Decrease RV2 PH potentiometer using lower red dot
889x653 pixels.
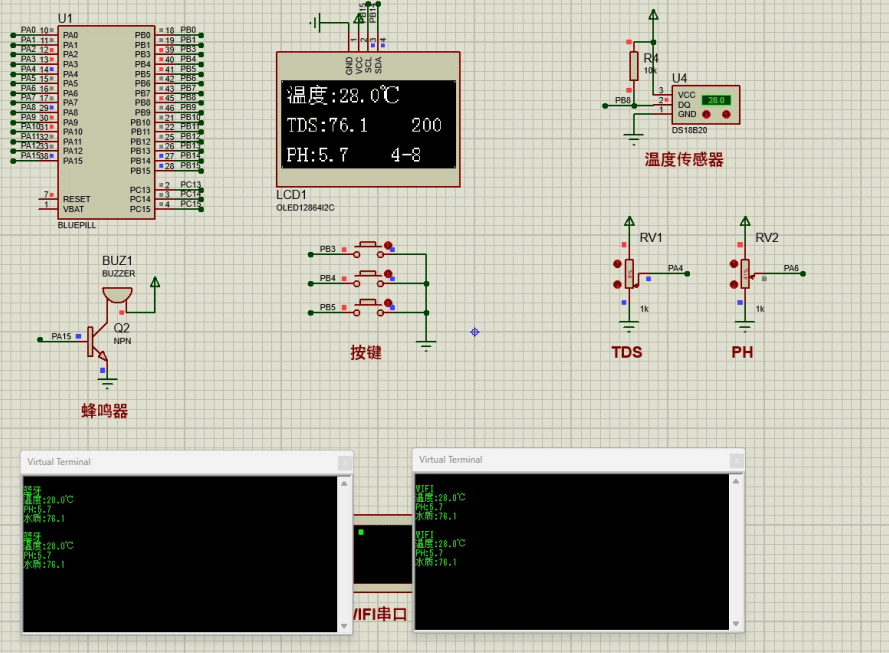click(x=732, y=284)
